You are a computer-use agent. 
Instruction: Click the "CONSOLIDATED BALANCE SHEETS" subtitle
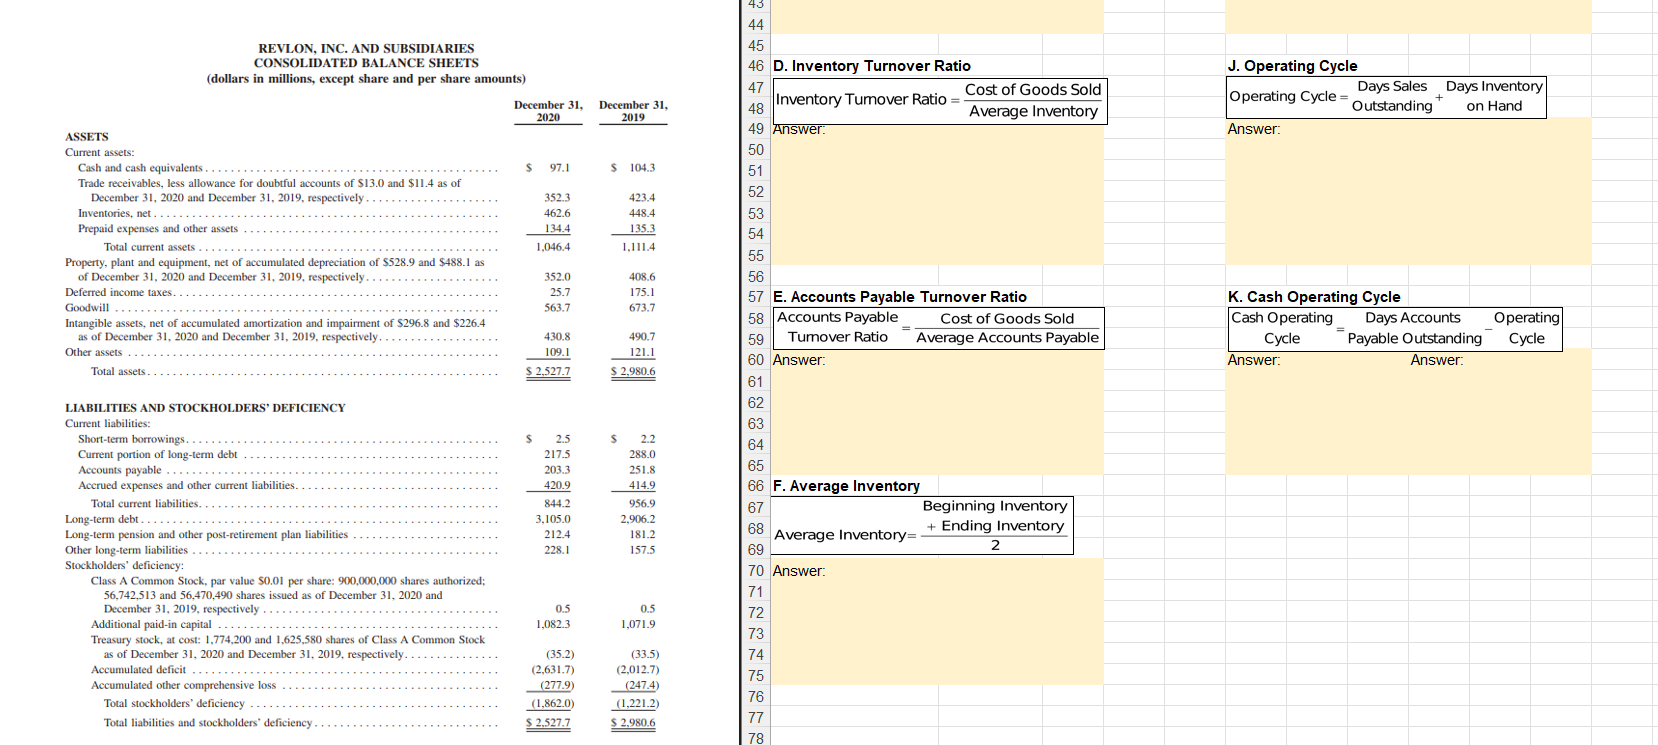coord(366,63)
